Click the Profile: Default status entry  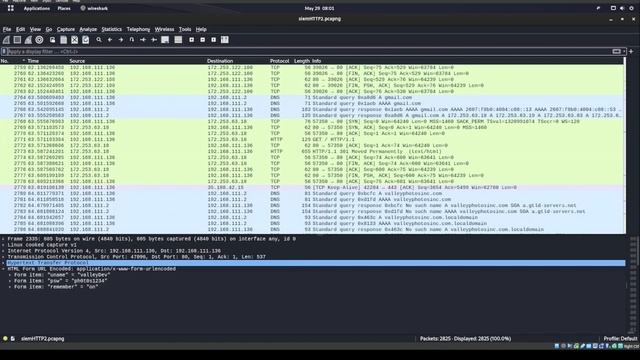click(620, 338)
